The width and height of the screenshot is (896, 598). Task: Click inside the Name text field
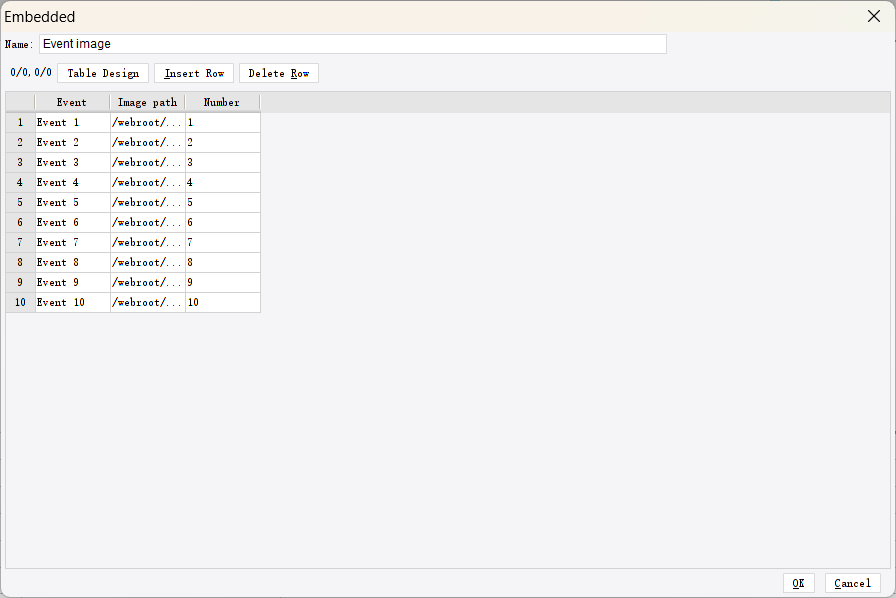[x=350, y=43]
